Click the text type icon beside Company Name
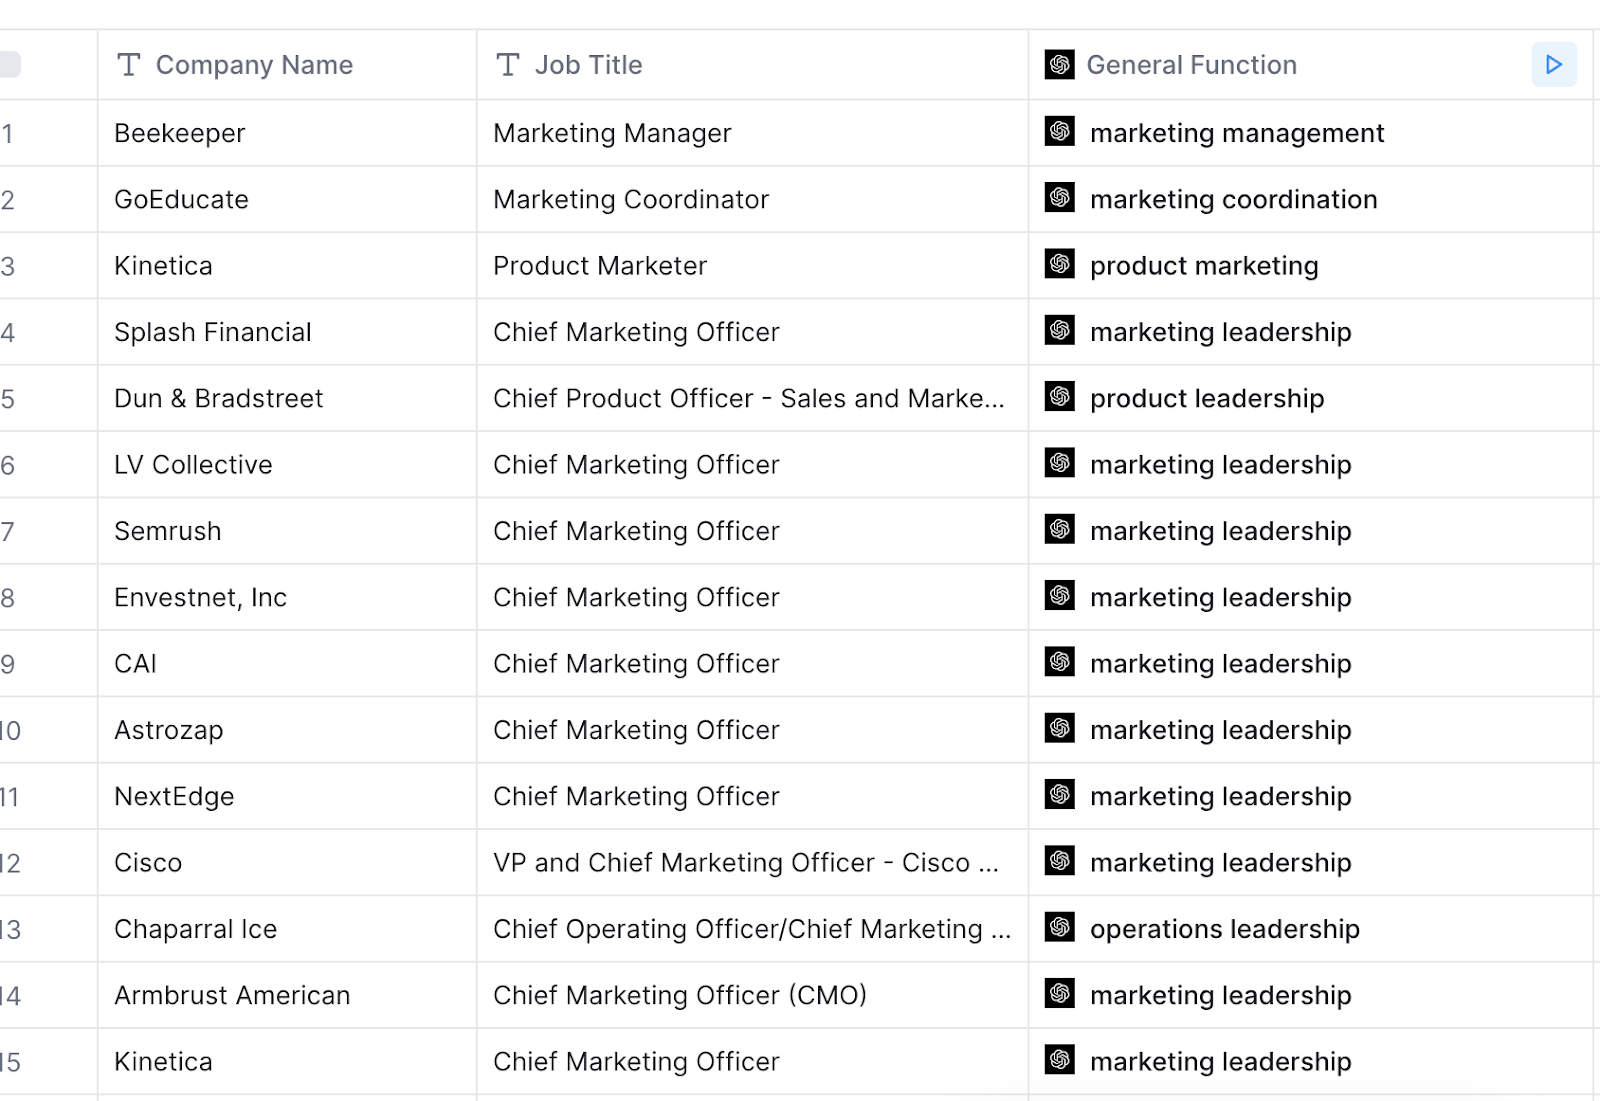 [x=129, y=65]
